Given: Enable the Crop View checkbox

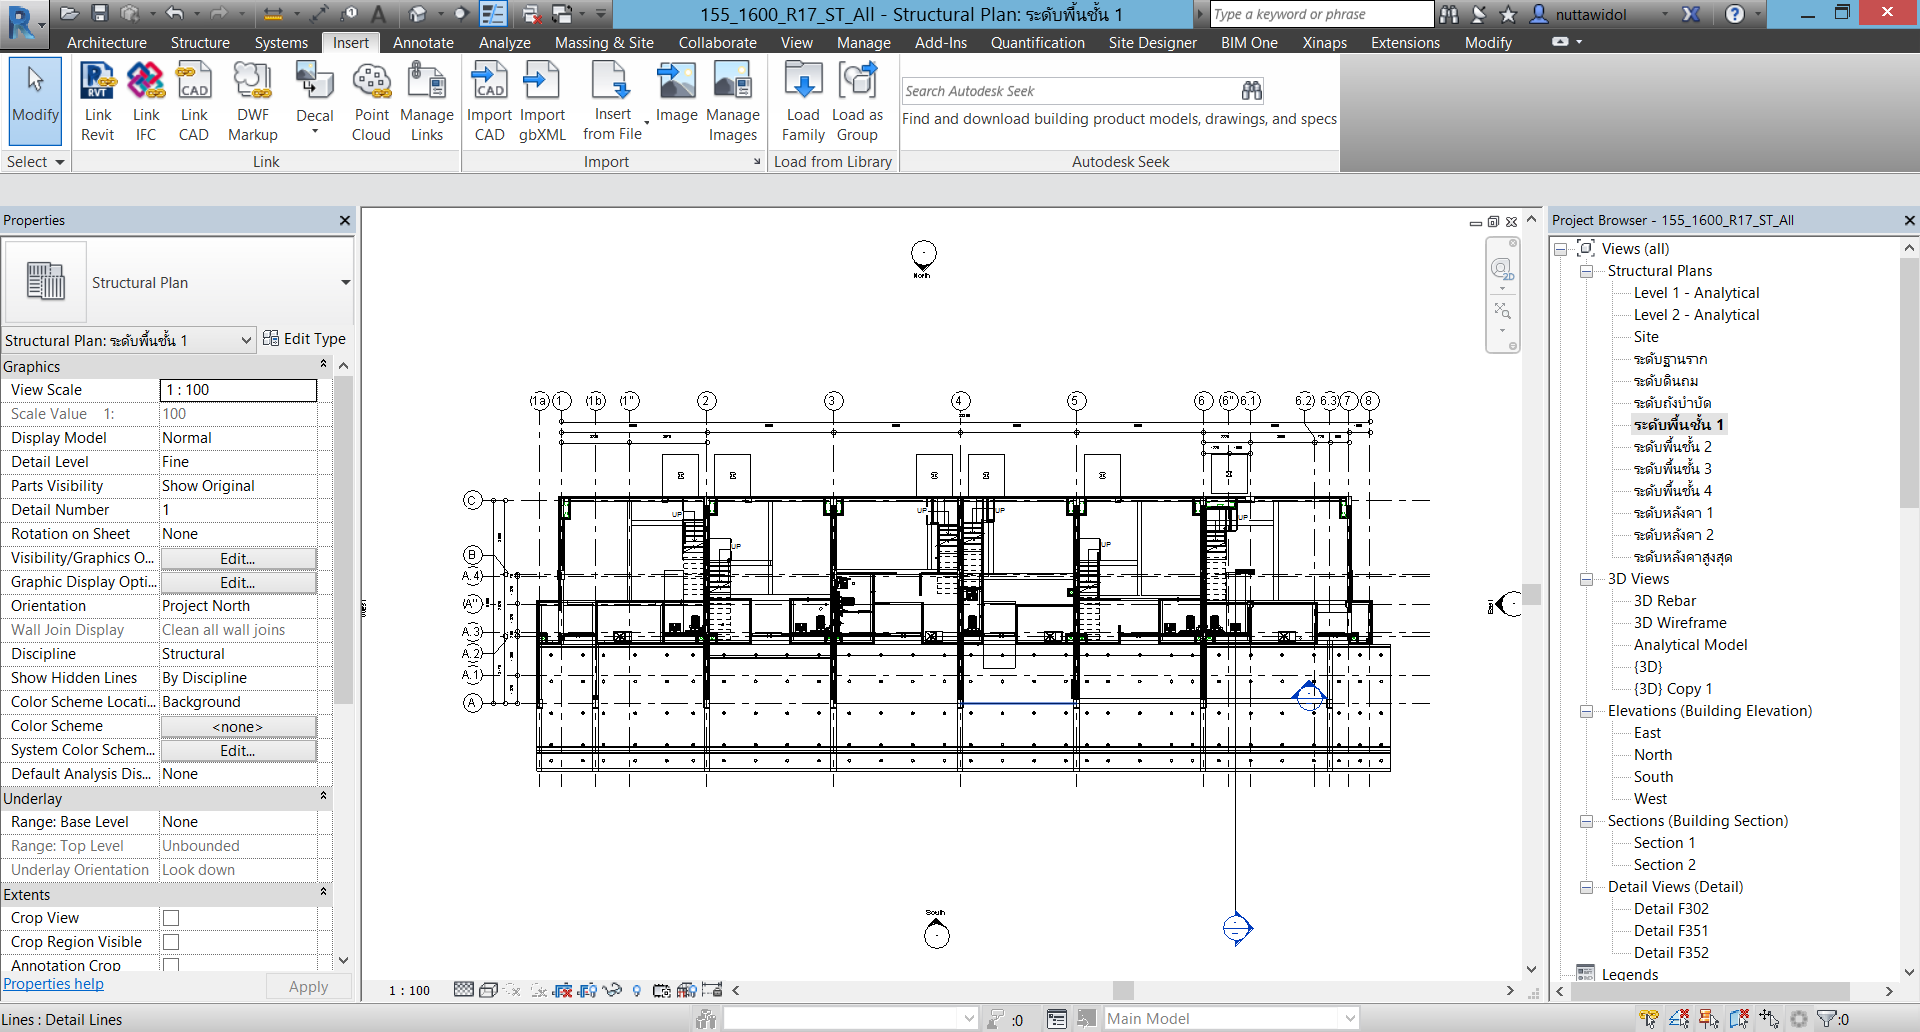Looking at the screenshot, I should [171, 918].
